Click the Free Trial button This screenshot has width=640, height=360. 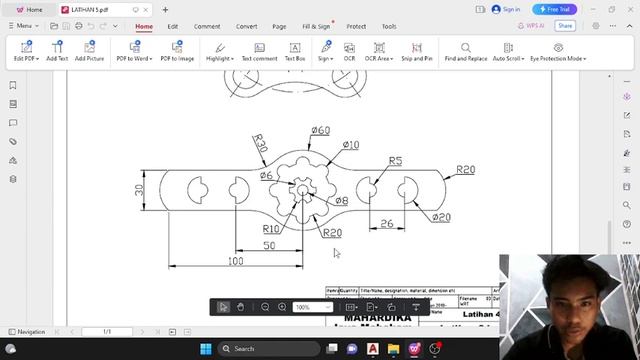(554, 9)
